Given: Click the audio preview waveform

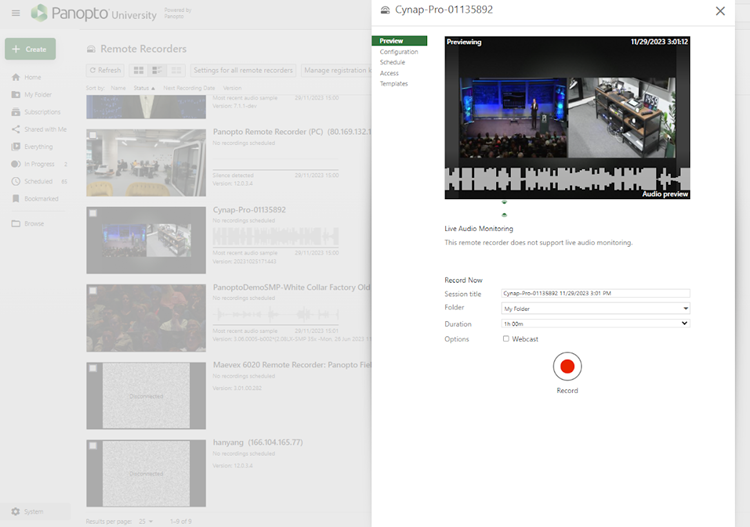Looking at the screenshot, I should [x=567, y=180].
